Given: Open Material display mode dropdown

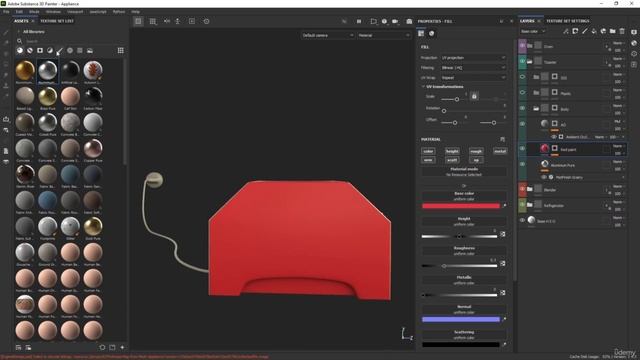Looking at the screenshot, I should pos(384,36).
